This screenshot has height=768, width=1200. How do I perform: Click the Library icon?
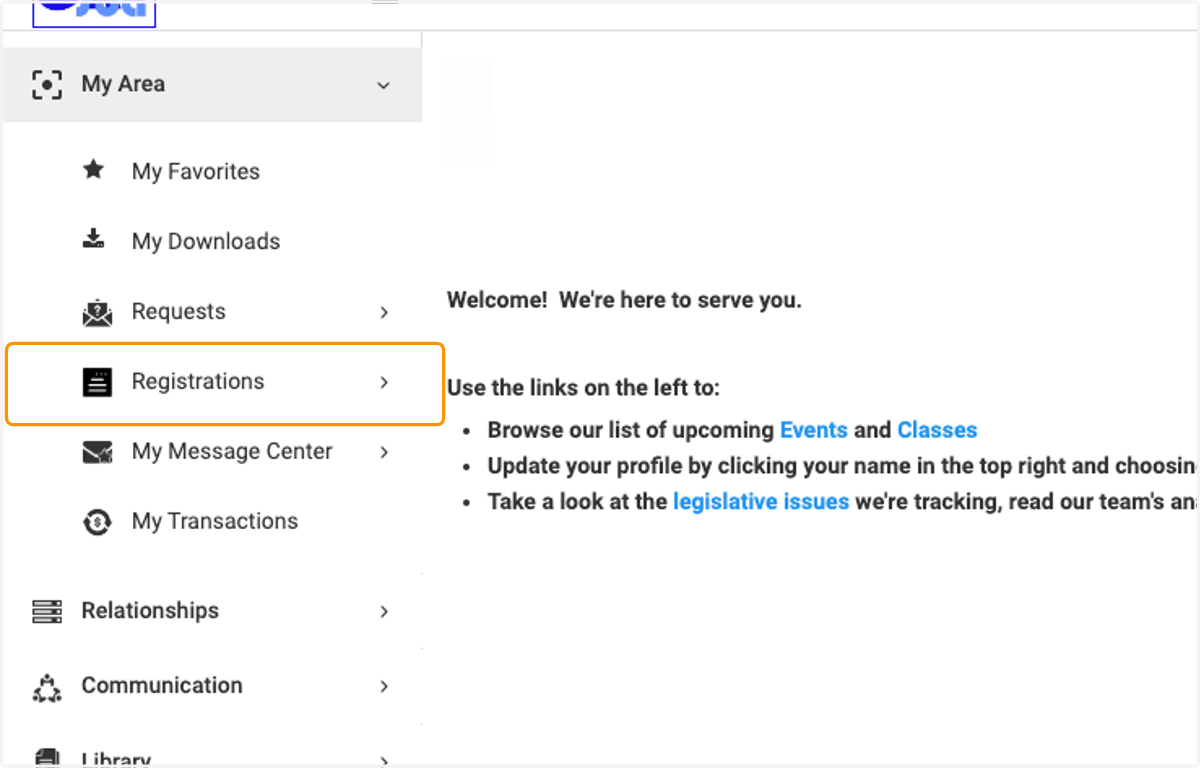tap(47, 758)
